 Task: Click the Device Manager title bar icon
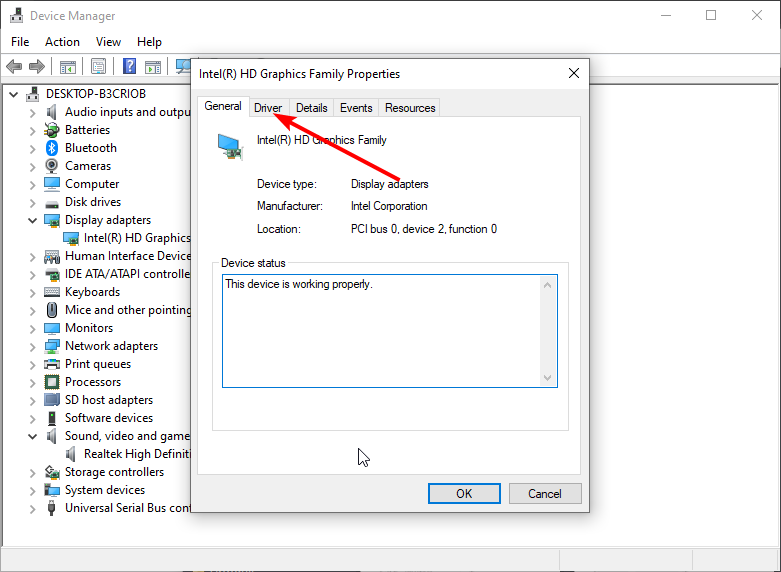pos(16,15)
